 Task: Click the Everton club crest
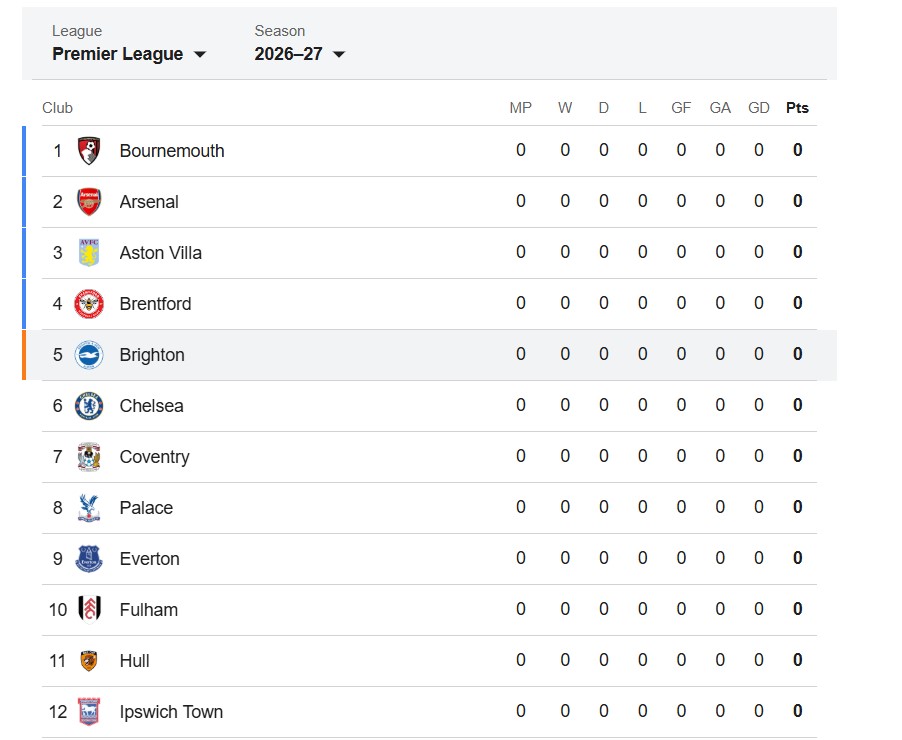click(89, 559)
